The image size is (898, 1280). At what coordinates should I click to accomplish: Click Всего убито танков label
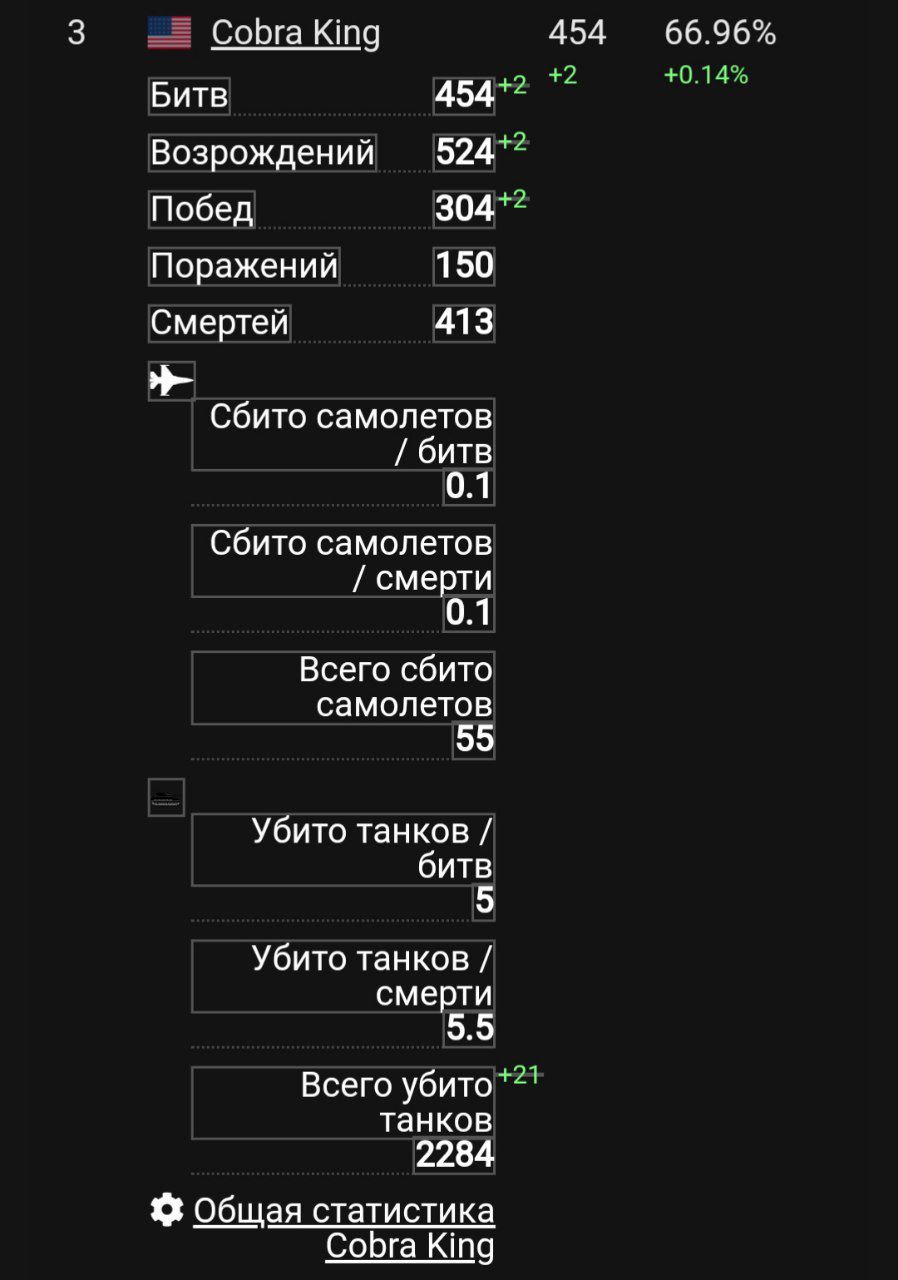click(343, 1103)
